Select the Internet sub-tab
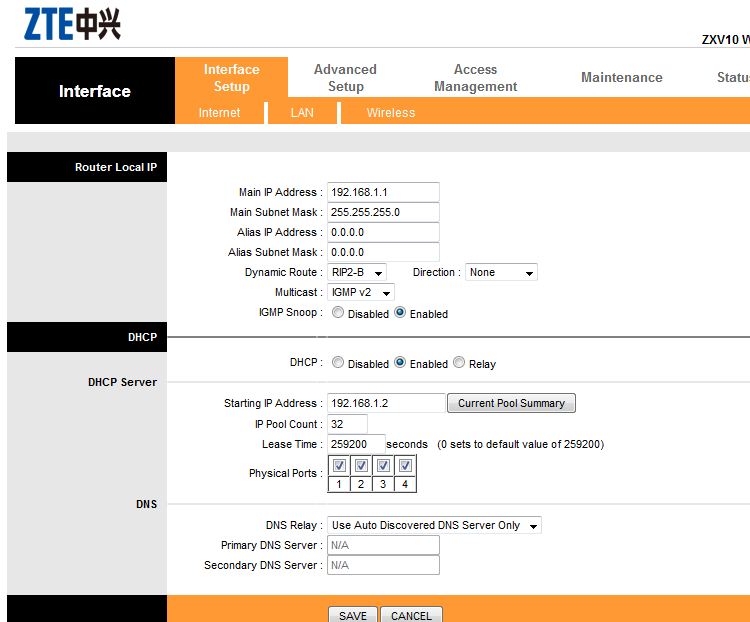This screenshot has width=750, height=622. [219, 112]
